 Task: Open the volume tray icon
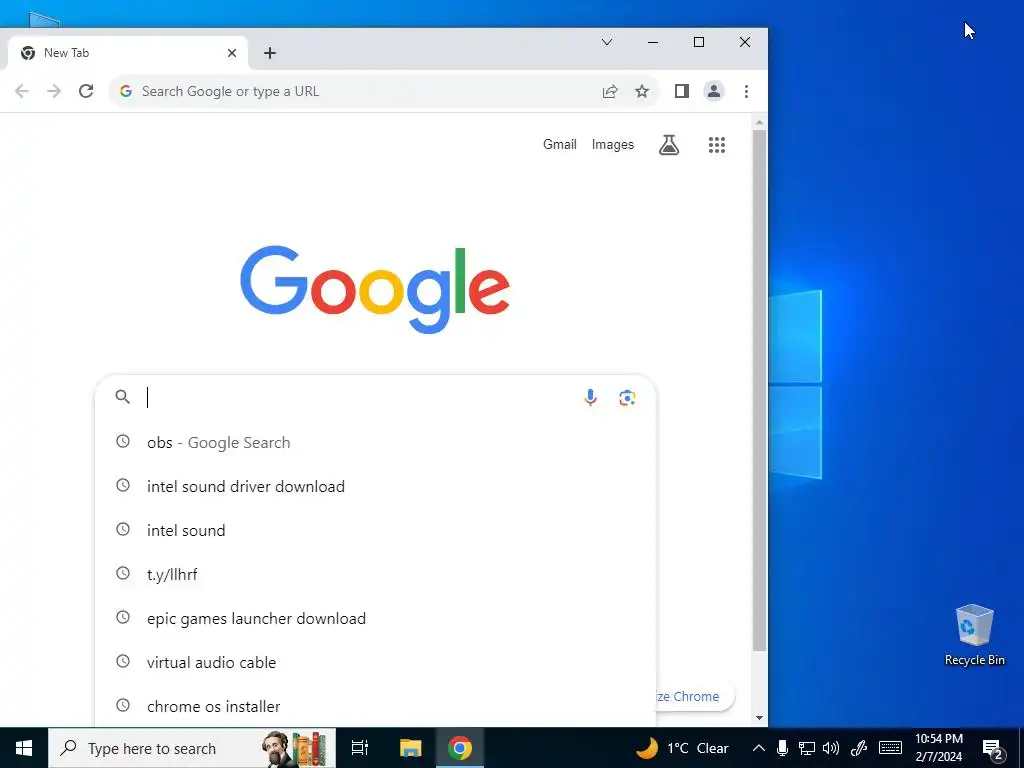[831, 748]
